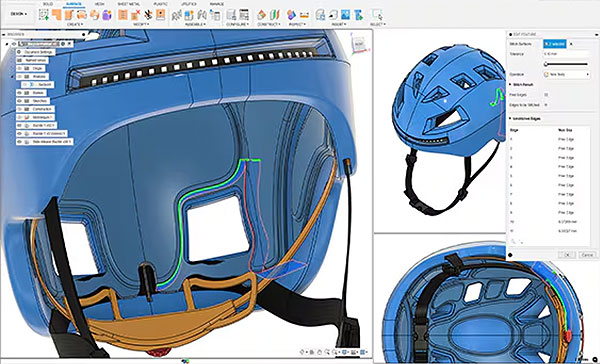Select the fourth Assemble group icon
600x364 pixels.
tap(215, 15)
